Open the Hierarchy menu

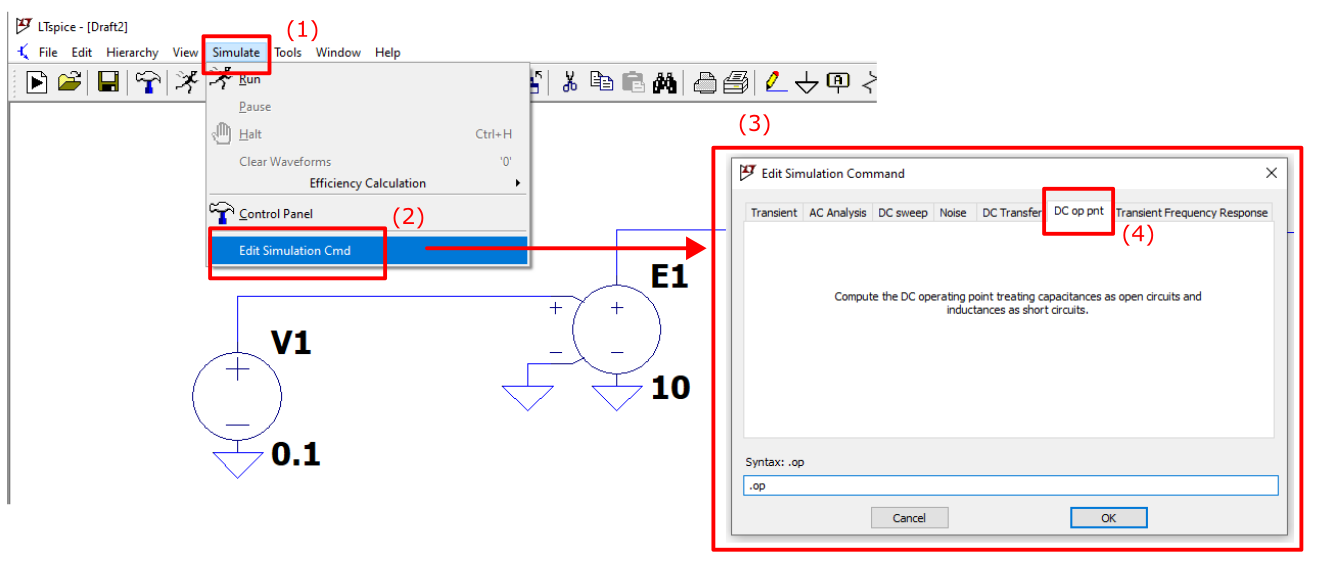point(132,52)
